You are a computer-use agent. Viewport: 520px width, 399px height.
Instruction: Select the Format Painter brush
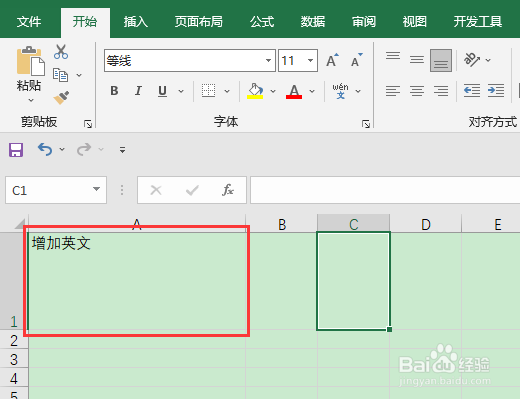tap(61, 97)
